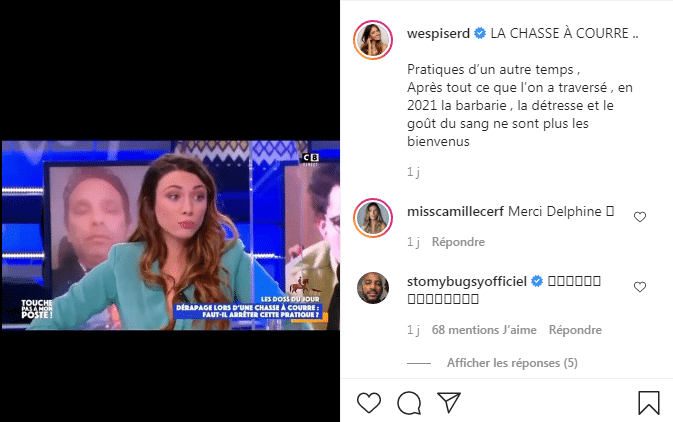Screen dimensions: 673x422
Task: Like misscamillecerf's comment
Action: [x=640, y=217]
